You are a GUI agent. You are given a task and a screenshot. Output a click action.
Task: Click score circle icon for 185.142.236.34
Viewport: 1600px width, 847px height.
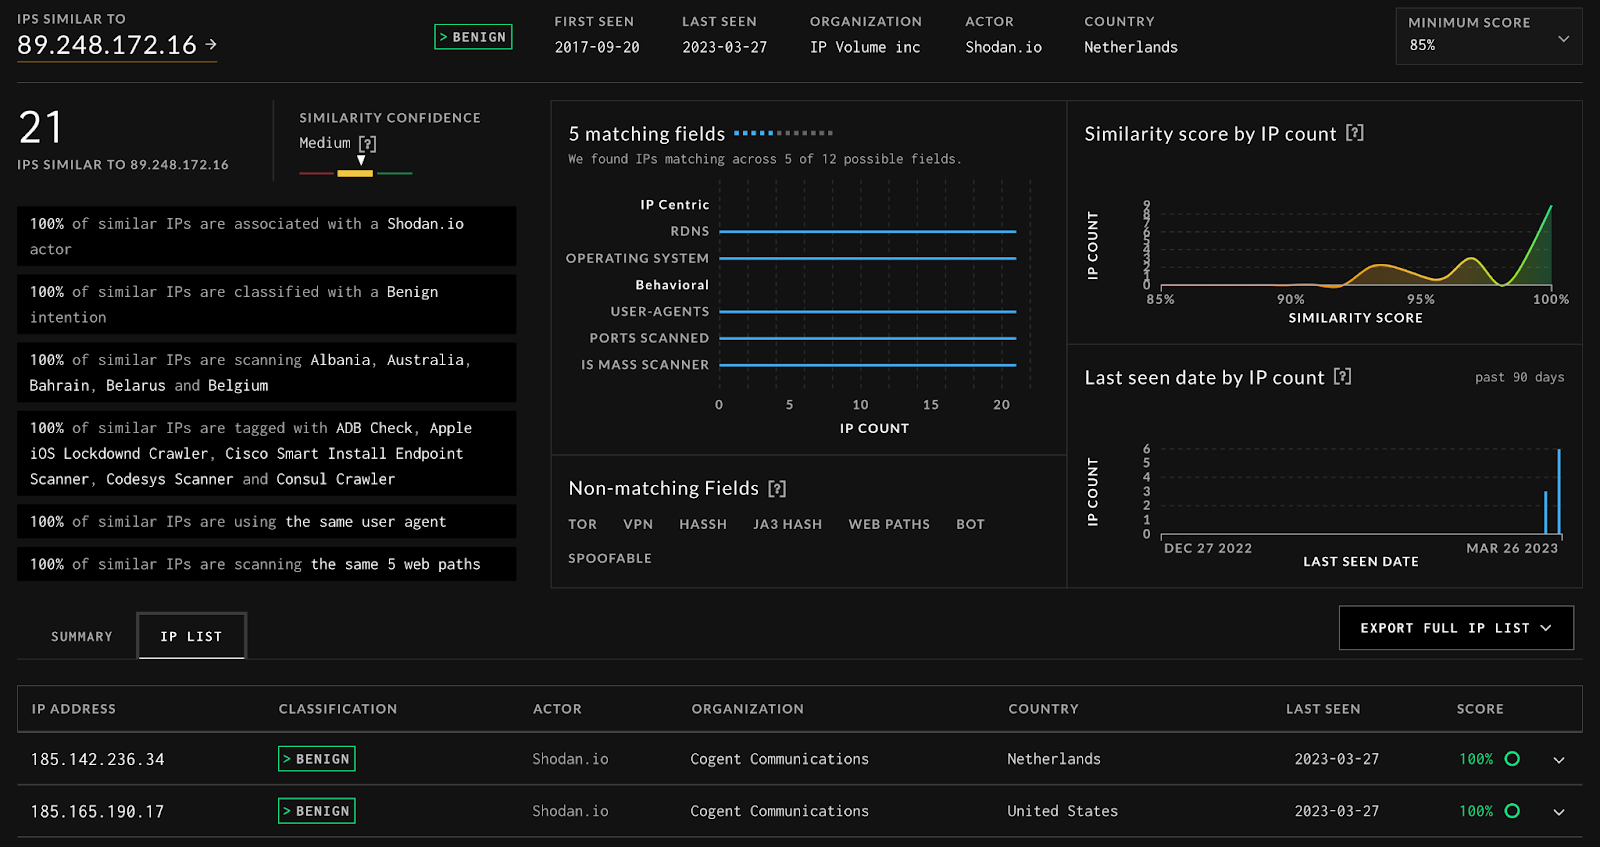point(1512,759)
